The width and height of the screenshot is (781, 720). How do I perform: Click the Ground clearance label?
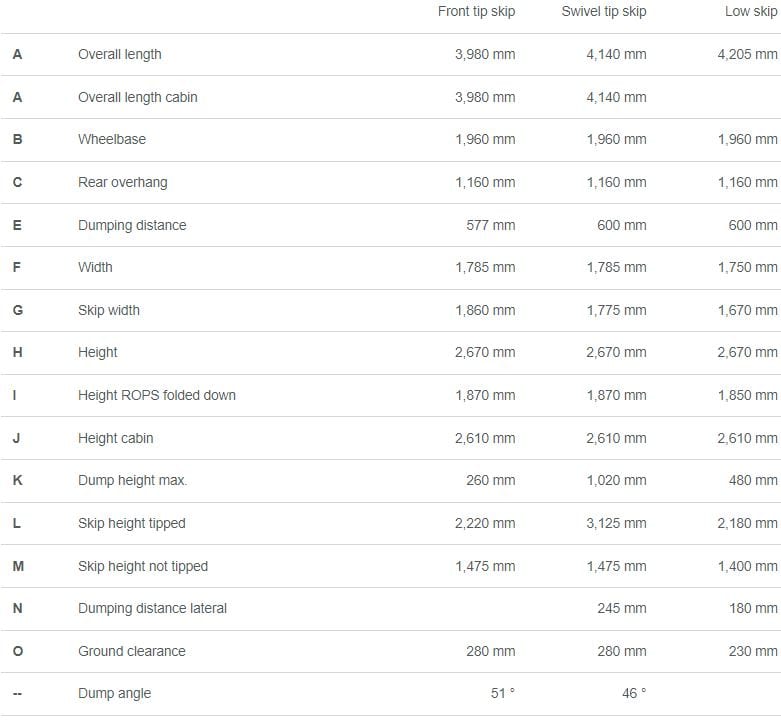(x=131, y=652)
